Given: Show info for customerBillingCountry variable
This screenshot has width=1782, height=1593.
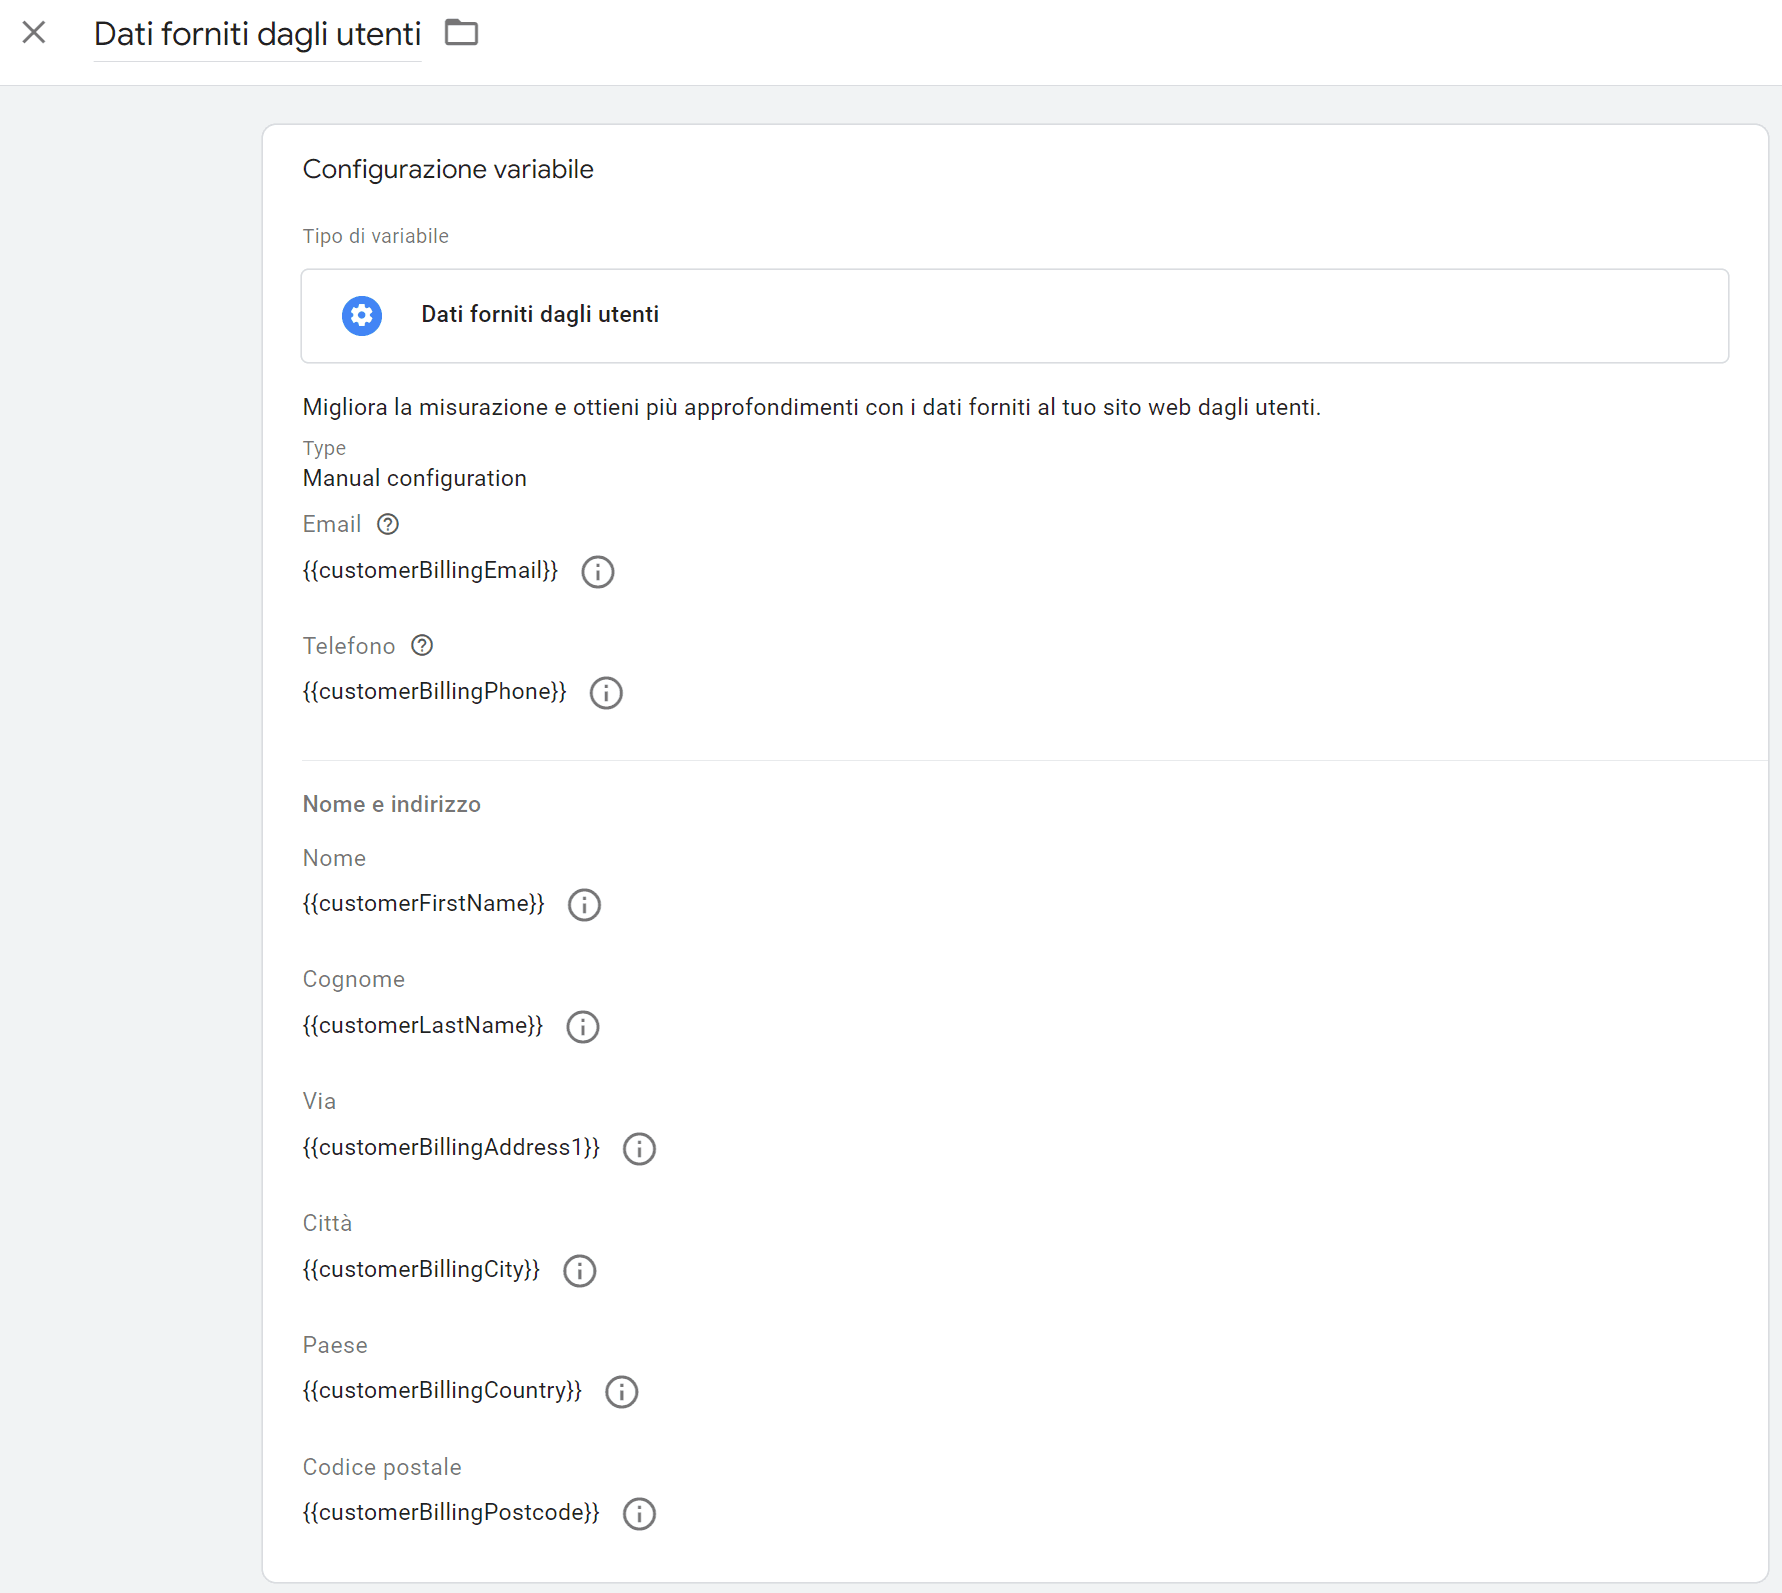Looking at the screenshot, I should (622, 1392).
